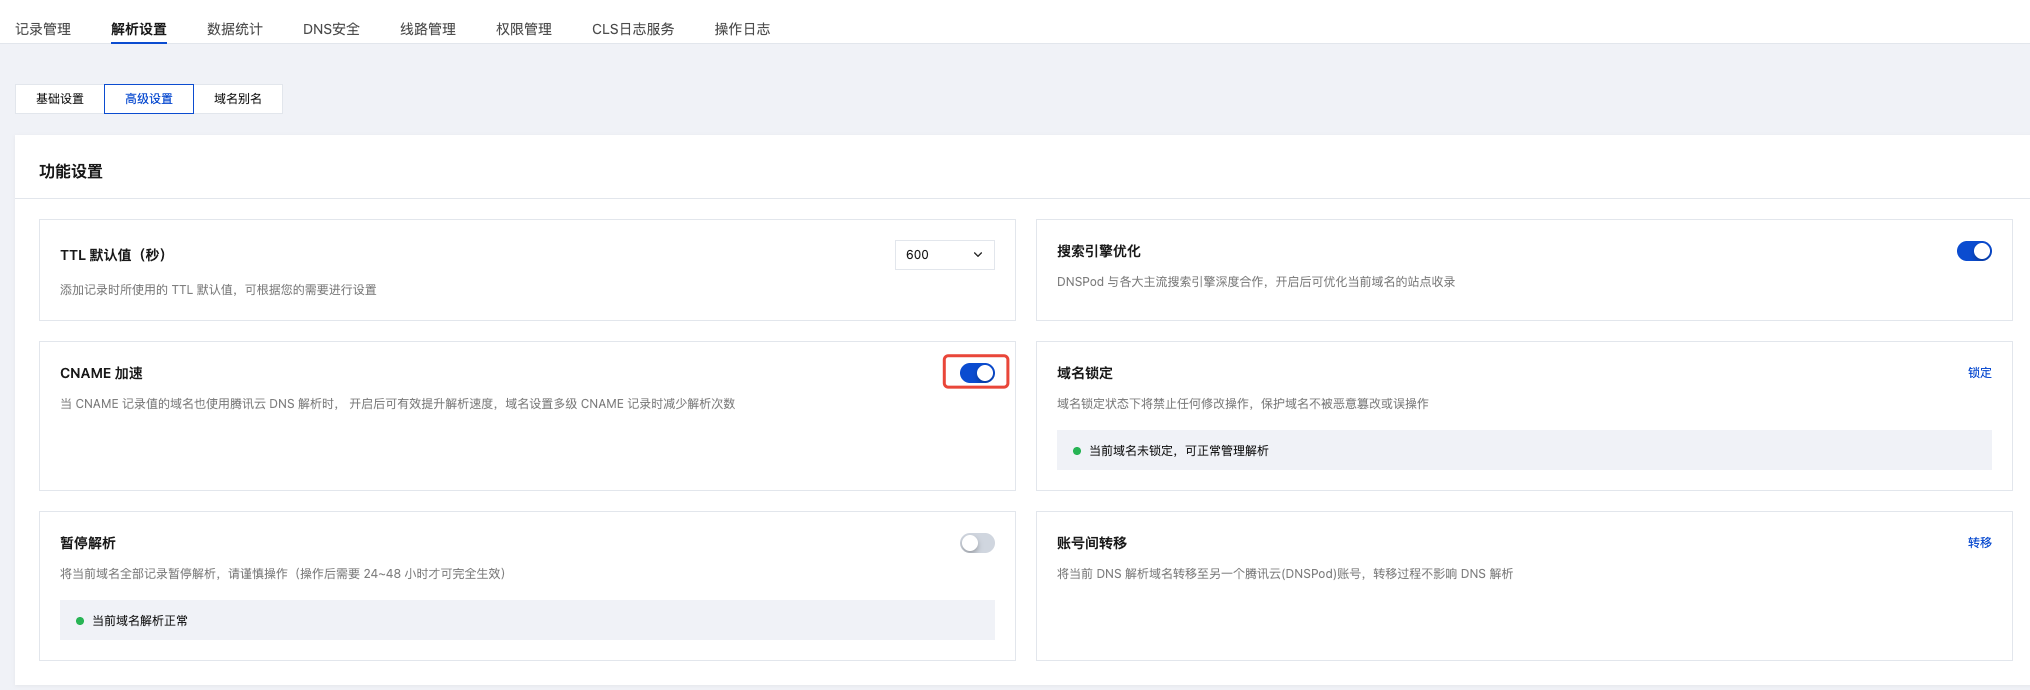Screen dimensions: 2030x690
Task: Click the TTL description text 添加记录时所使用的
Action: 218,290
